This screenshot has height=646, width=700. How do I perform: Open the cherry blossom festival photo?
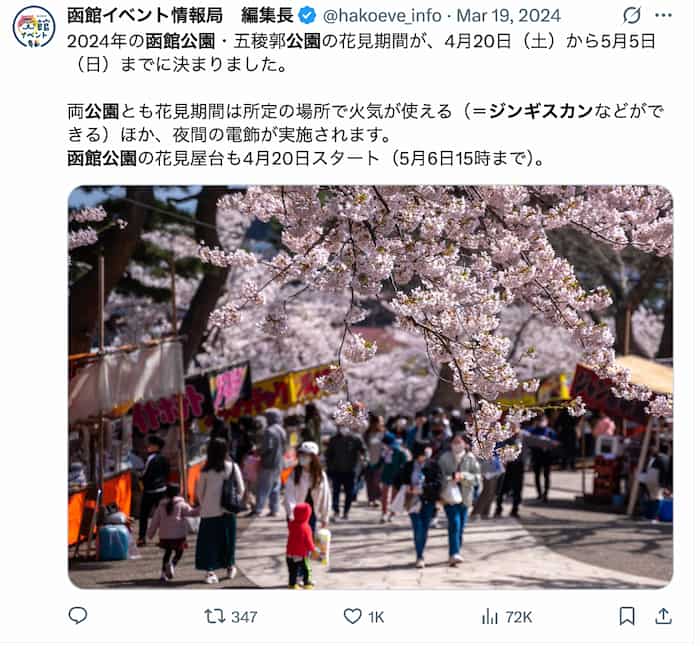pyautogui.click(x=370, y=387)
